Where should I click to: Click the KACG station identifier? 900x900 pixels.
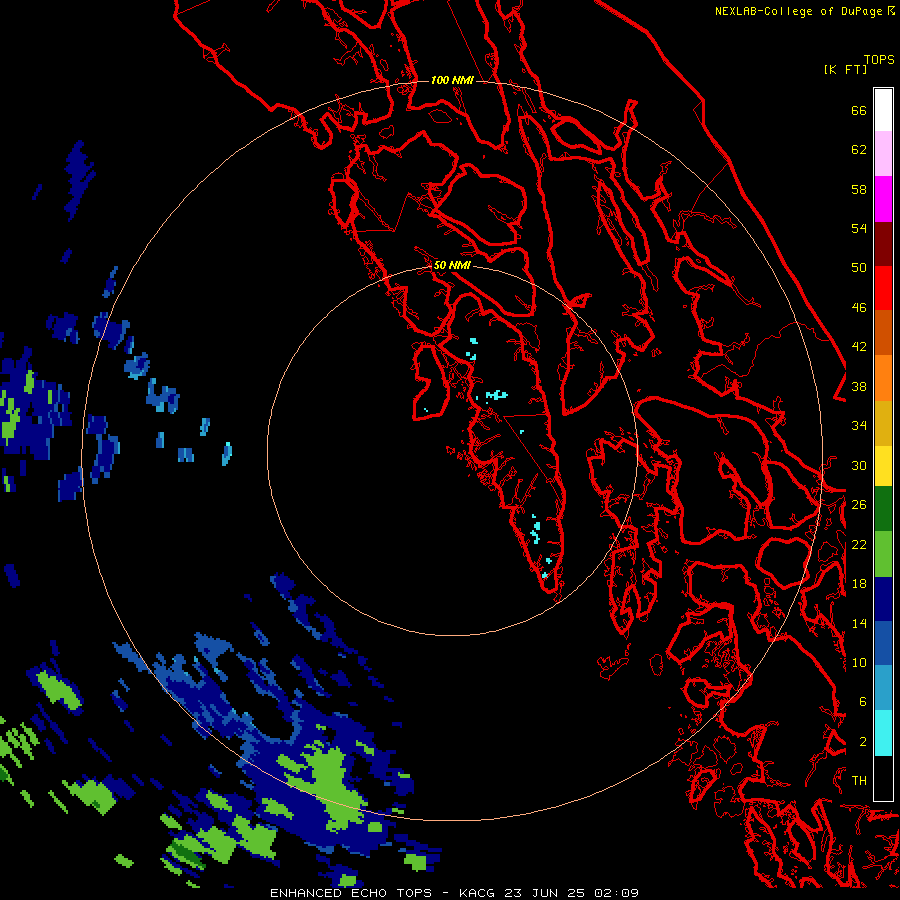coord(478,893)
